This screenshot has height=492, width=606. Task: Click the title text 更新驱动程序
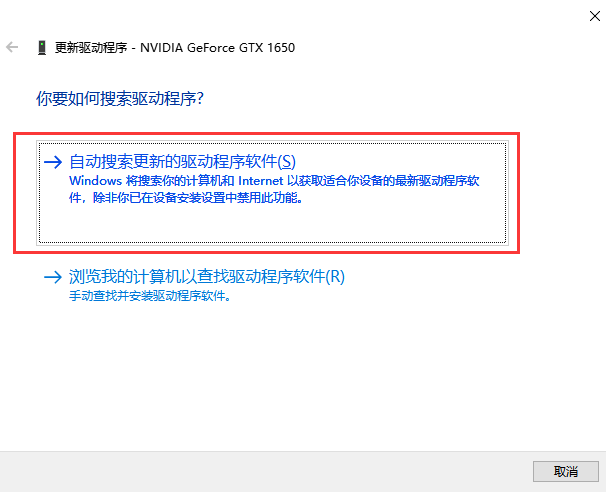[91, 48]
